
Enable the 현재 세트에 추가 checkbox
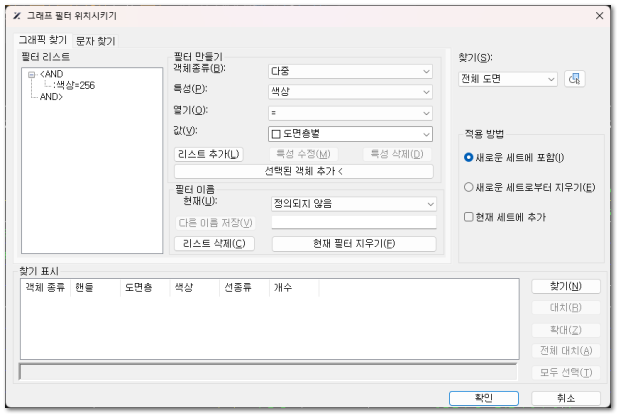tap(469, 217)
